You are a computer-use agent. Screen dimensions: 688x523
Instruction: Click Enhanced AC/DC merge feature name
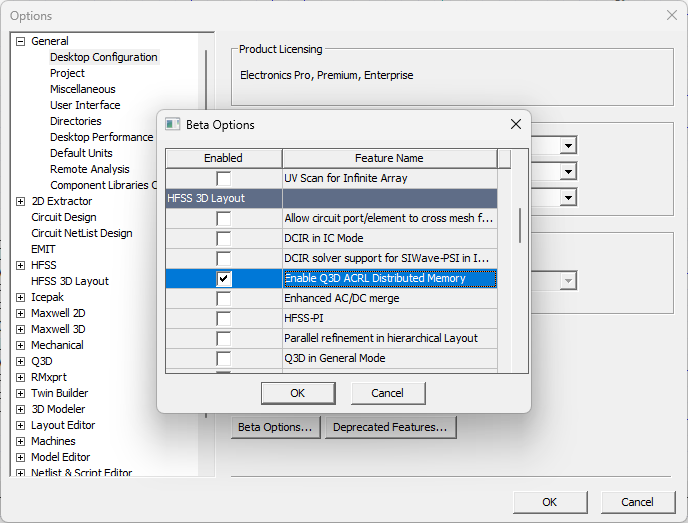(x=342, y=298)
